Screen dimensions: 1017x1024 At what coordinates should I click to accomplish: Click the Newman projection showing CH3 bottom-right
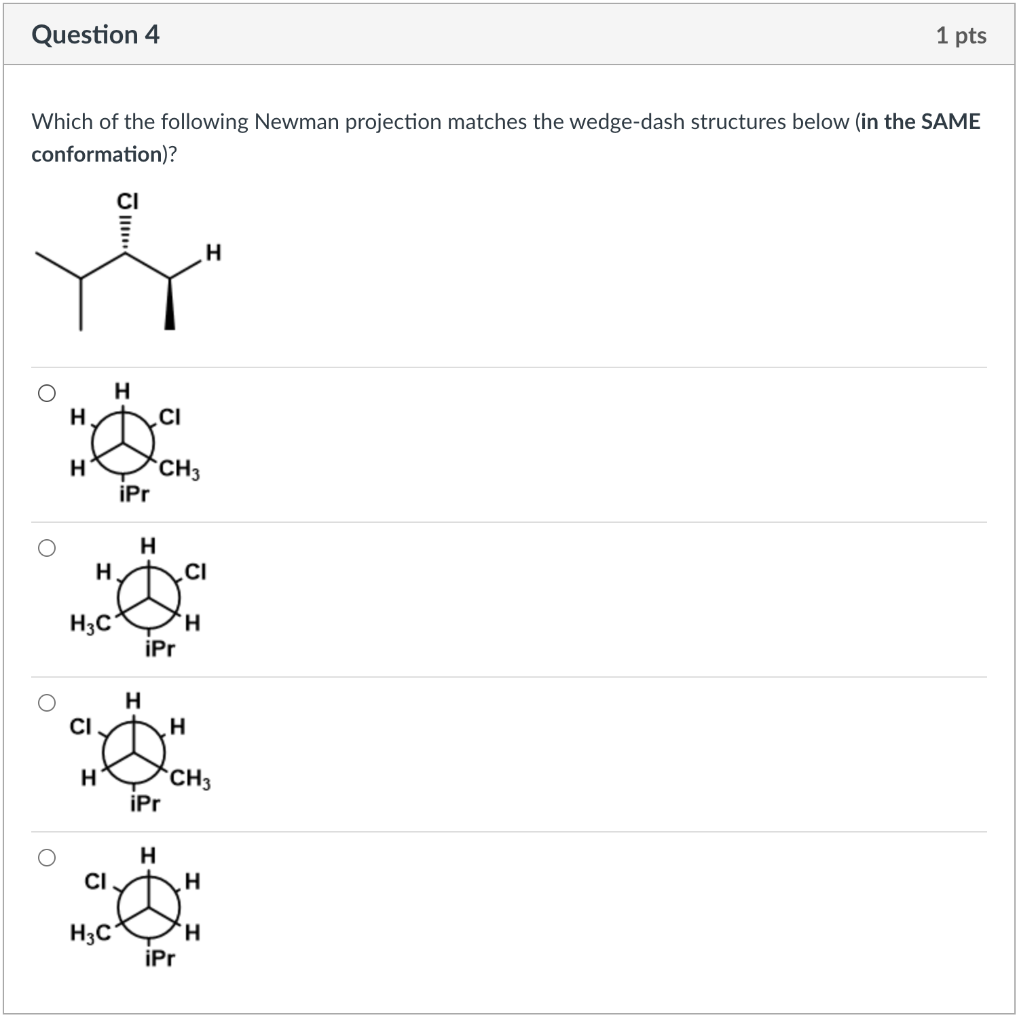pos(125,440)
